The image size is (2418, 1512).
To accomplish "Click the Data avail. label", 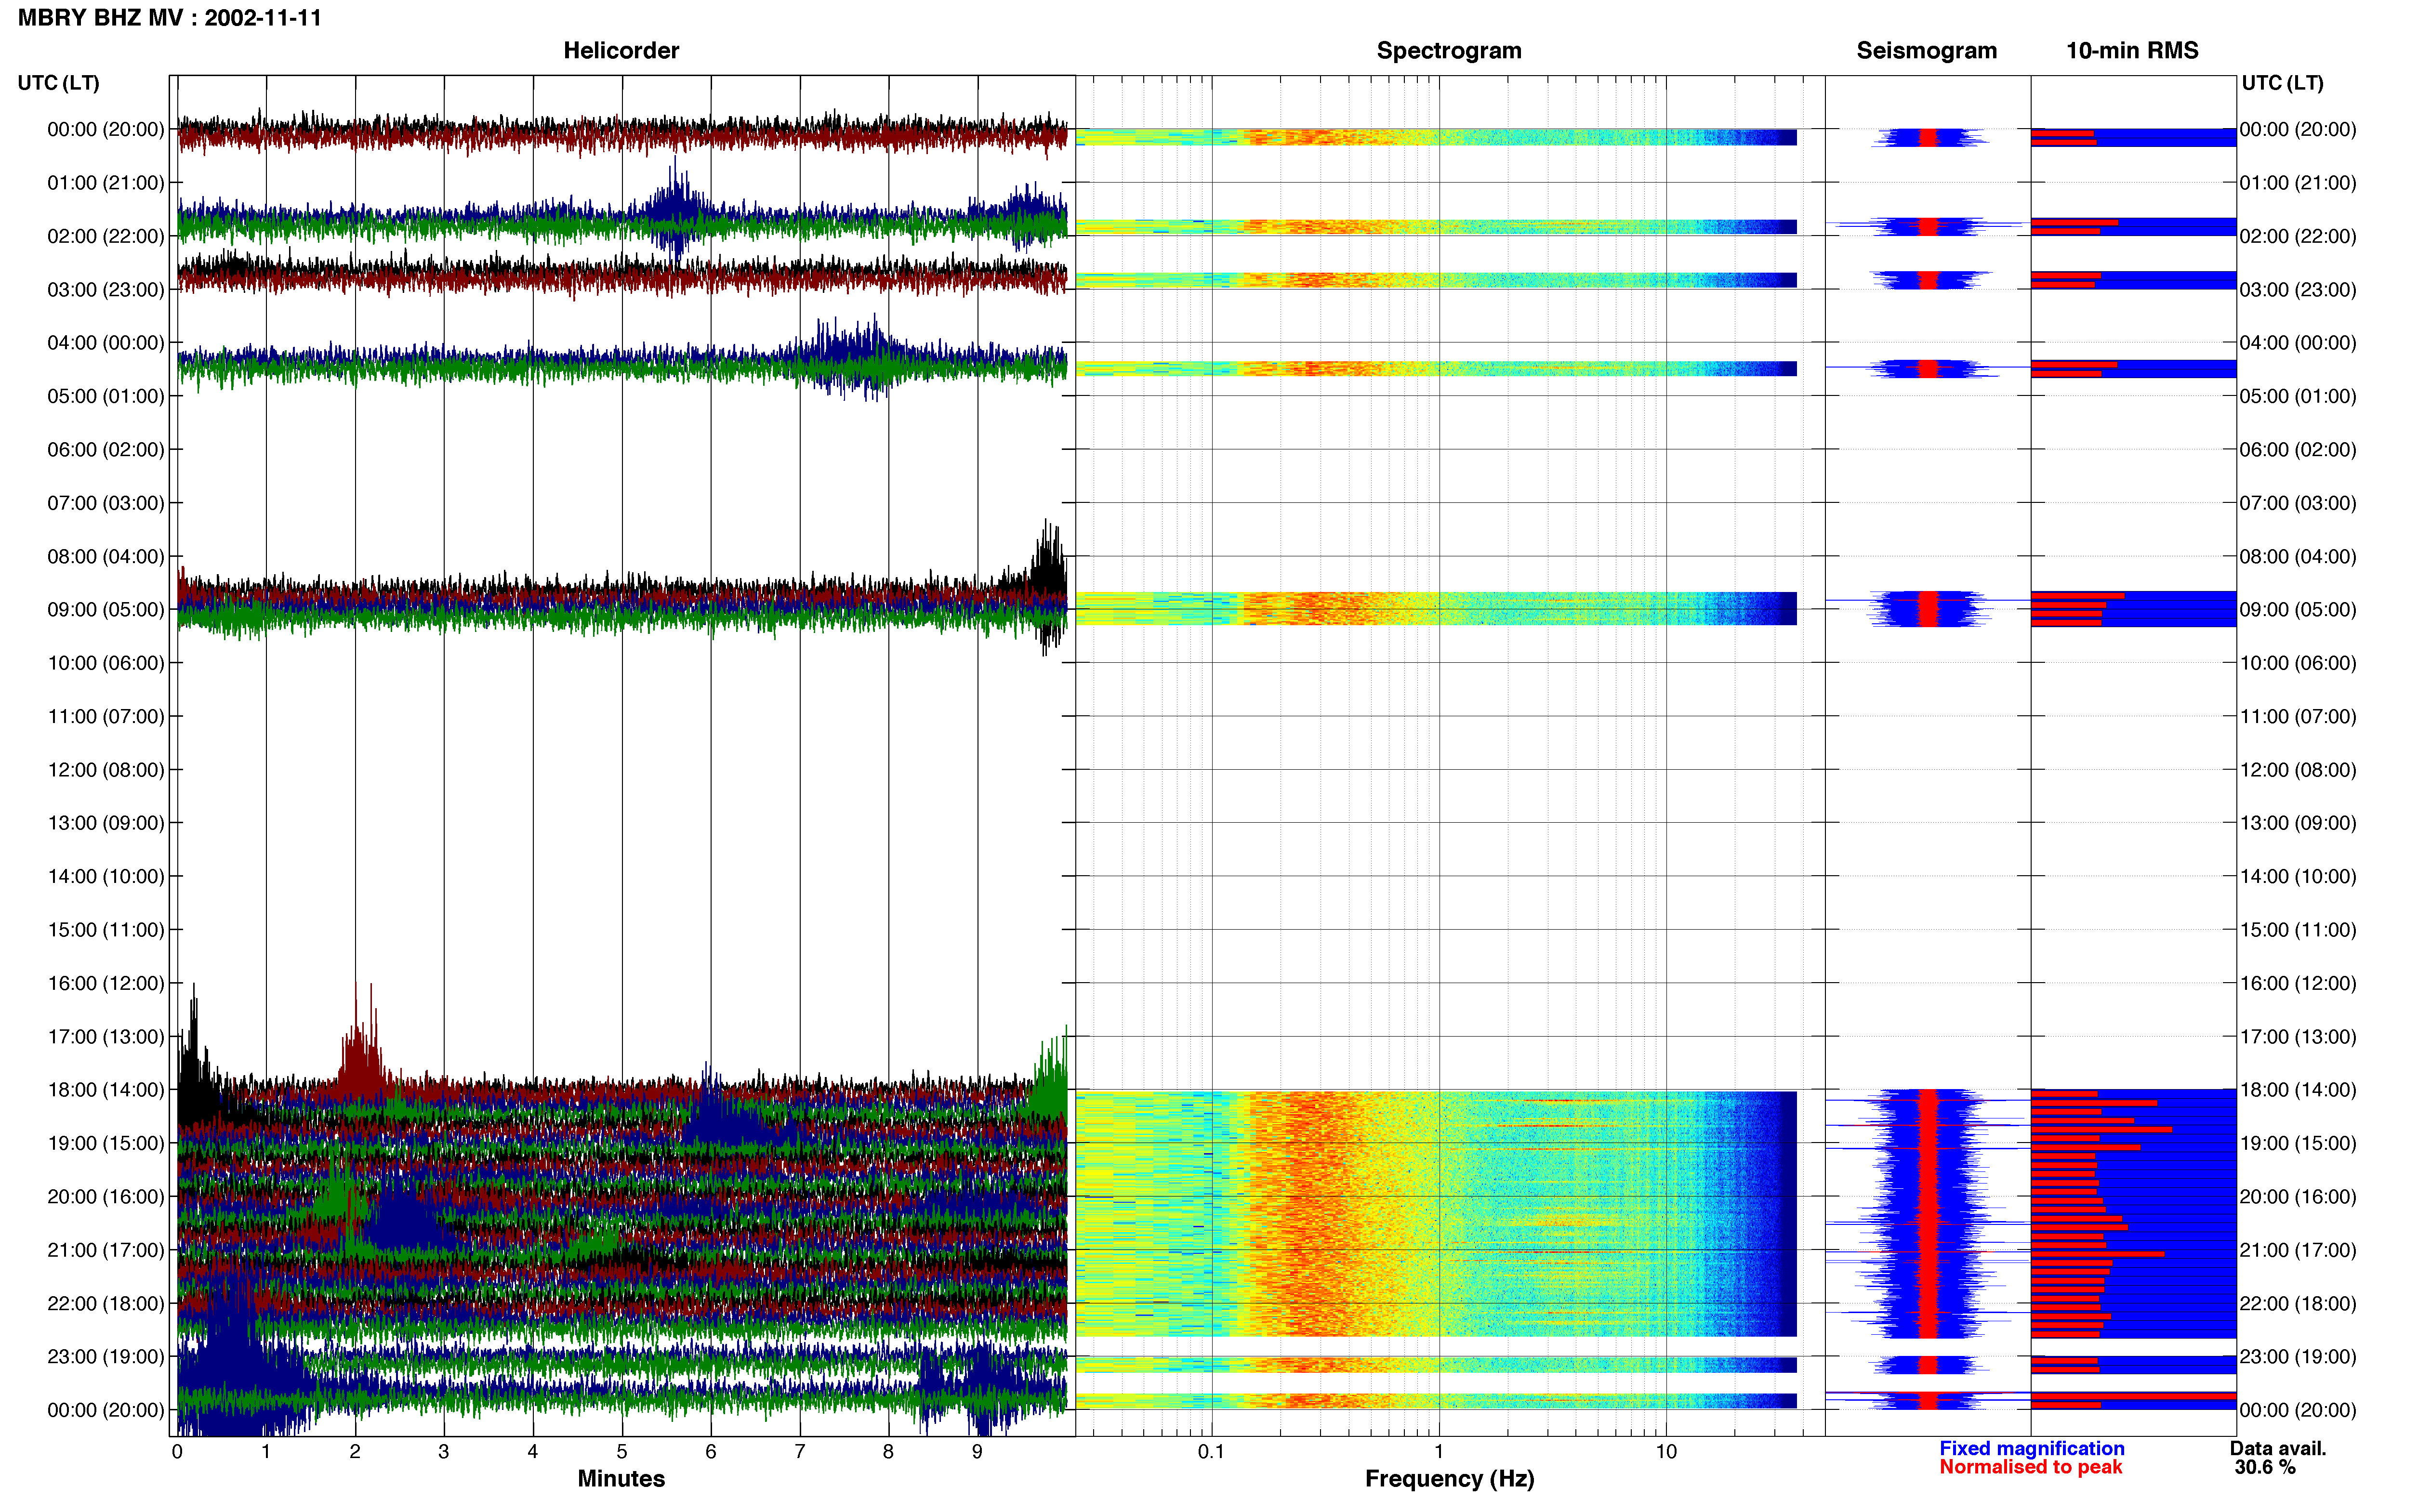I will click(x=2278, y=1448).
